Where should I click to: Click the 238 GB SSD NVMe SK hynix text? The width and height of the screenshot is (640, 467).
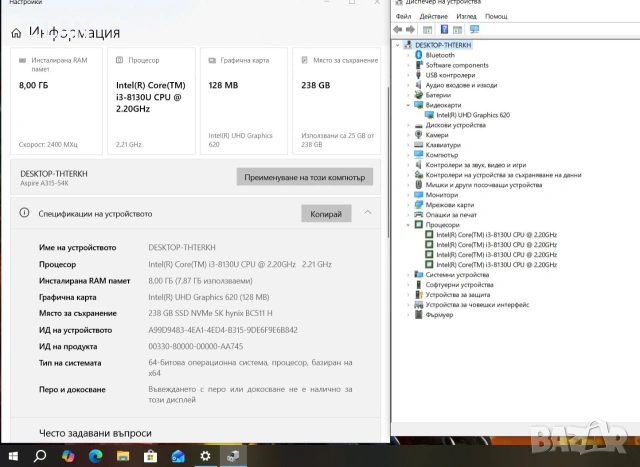tap(210, 313)
